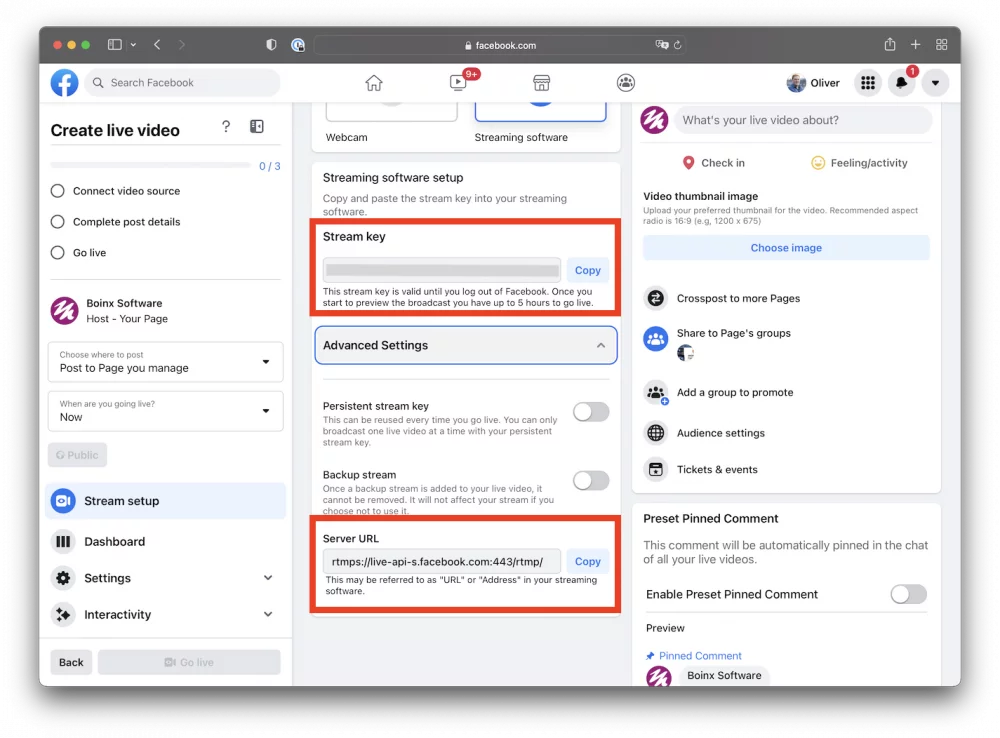Click the What's your live video about field
The width and height of the screenshot is (1000, 738).
click(x=804, y=120)
